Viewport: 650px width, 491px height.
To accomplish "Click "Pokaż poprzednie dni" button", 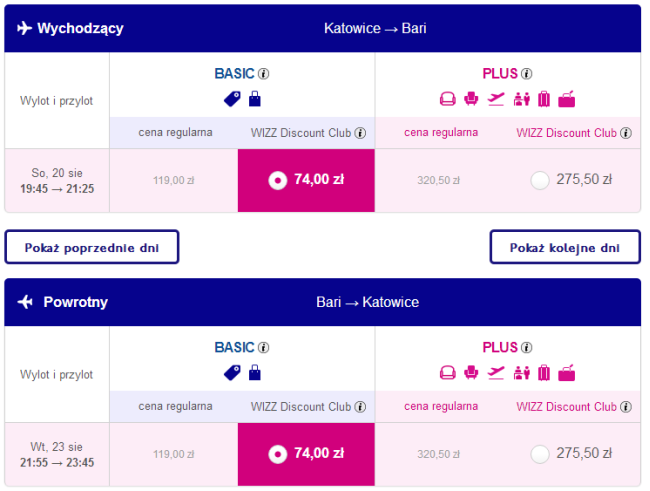I will (x=92, y=247).
